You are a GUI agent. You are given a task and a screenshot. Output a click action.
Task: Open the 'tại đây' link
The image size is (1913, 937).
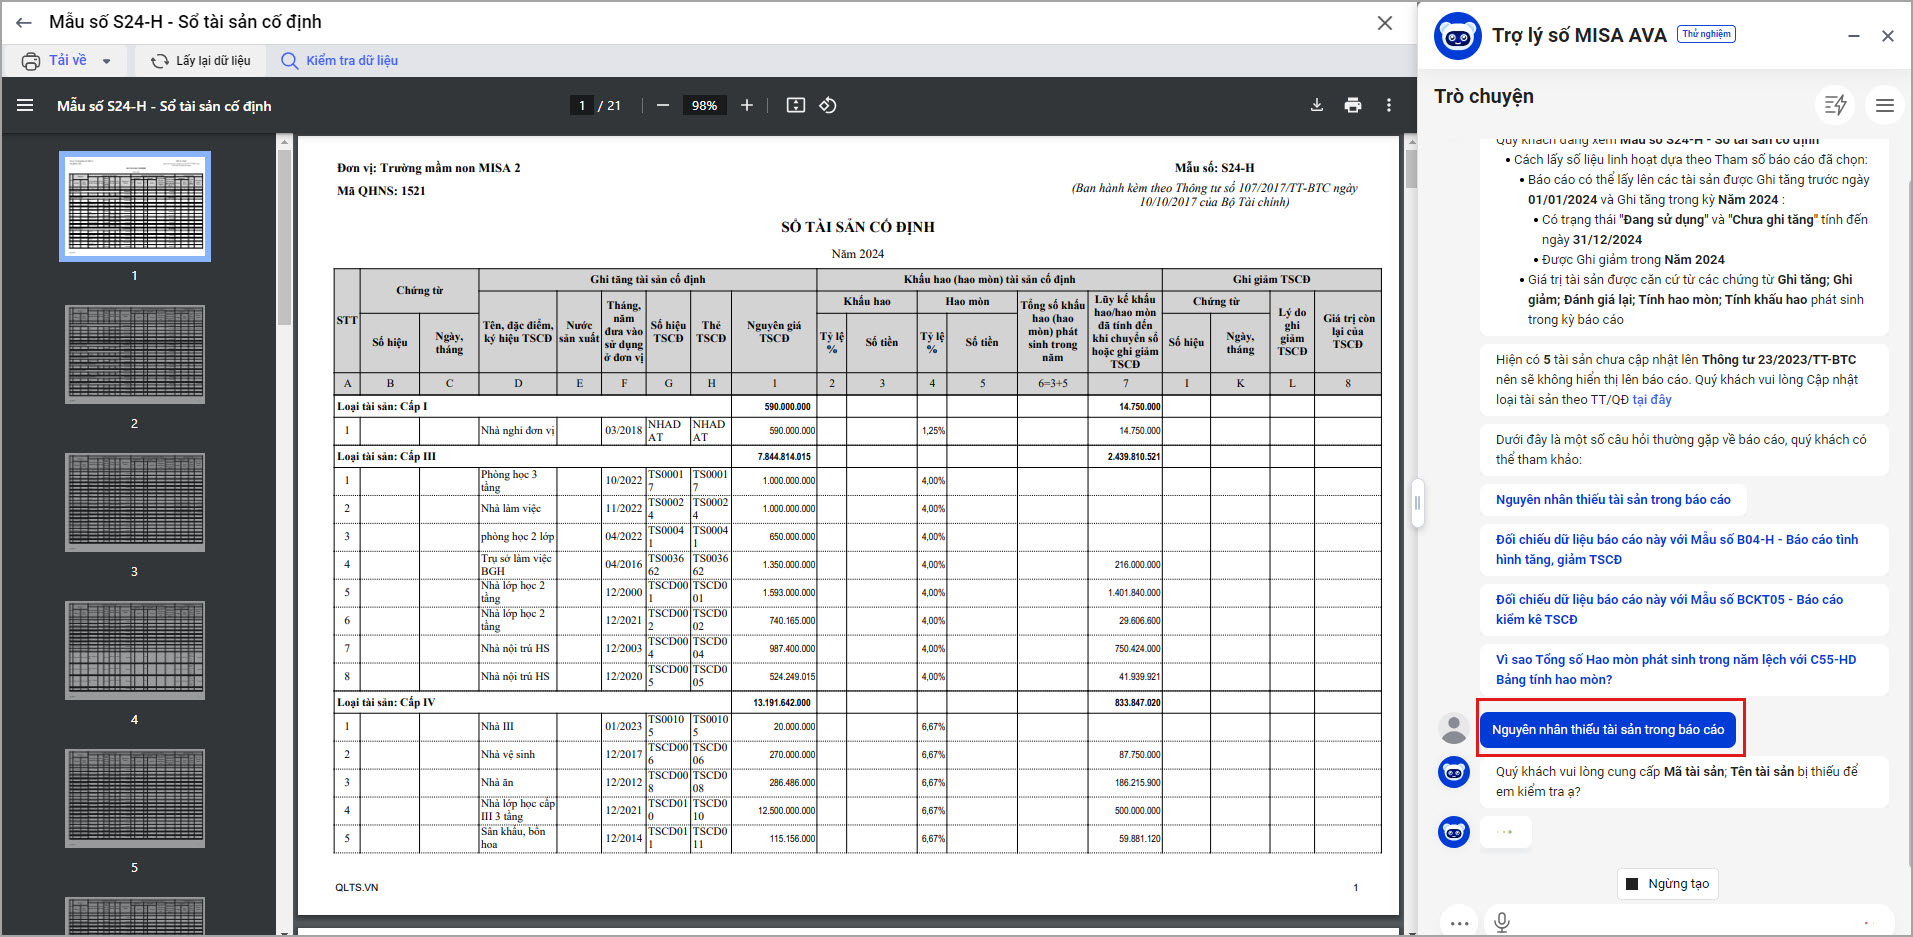click(1652, 400)
